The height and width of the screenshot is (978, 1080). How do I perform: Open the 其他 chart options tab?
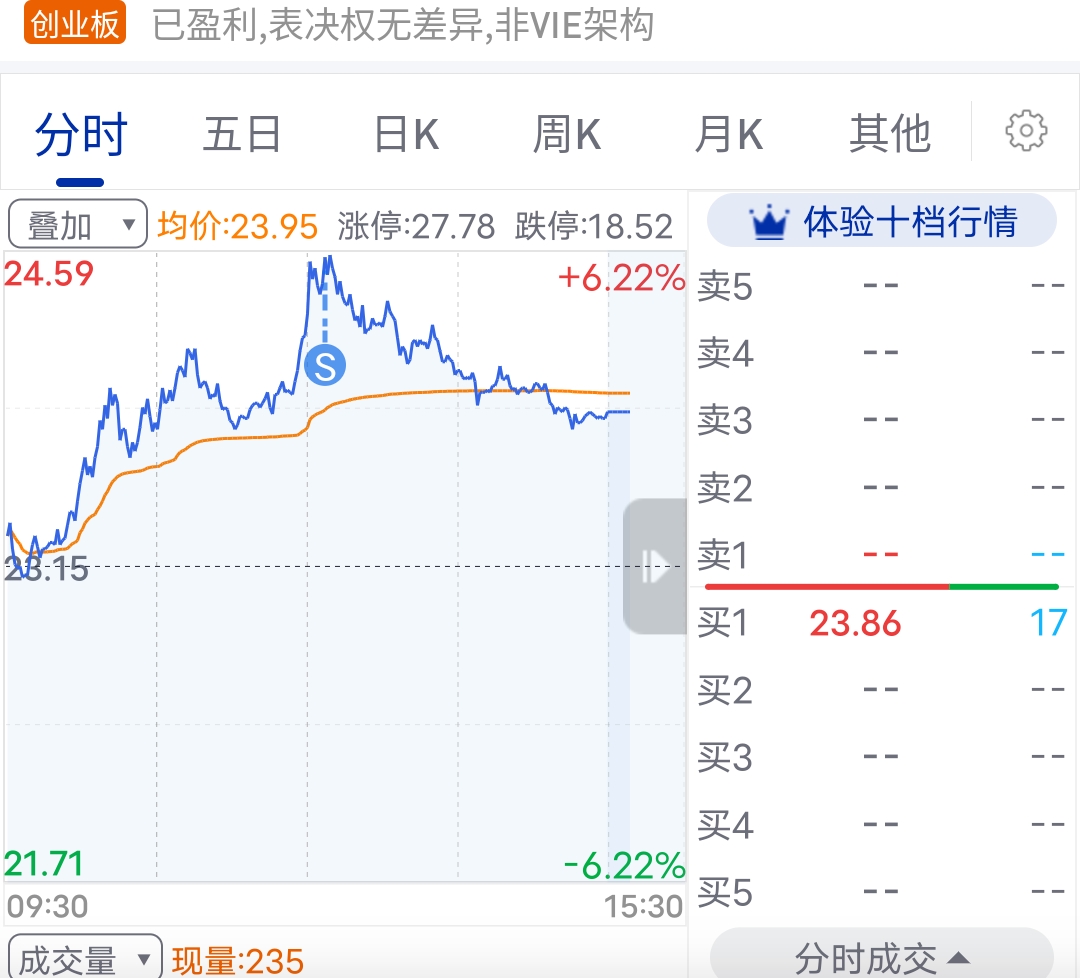[890, 134]
